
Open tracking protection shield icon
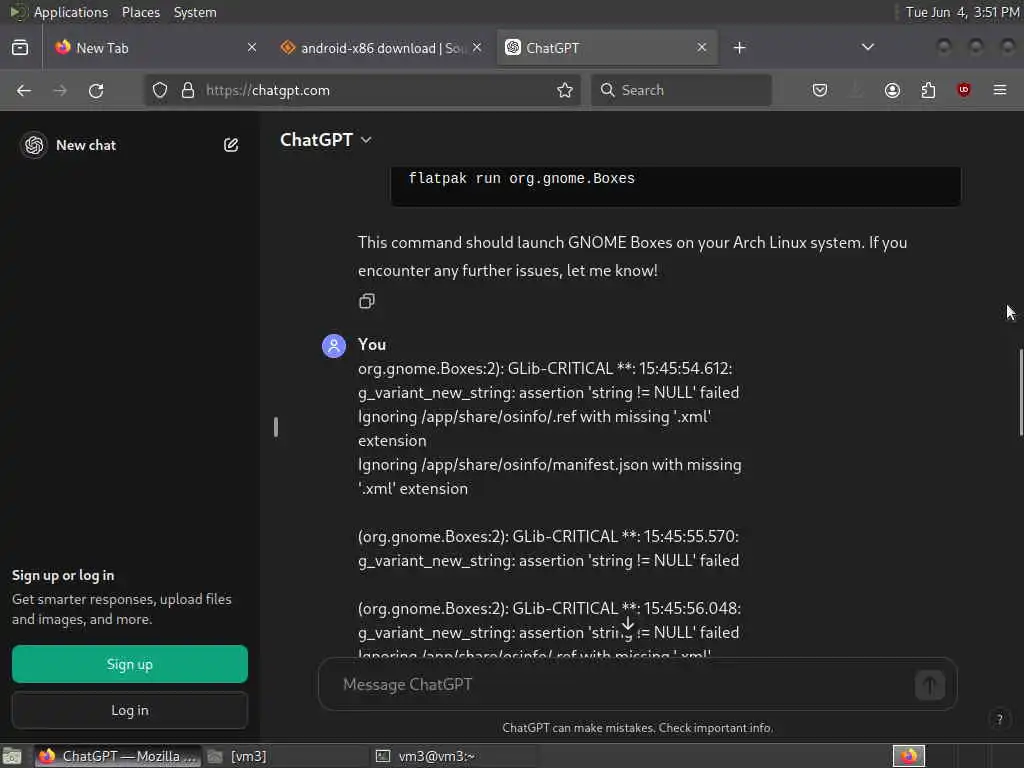(160, 90)
